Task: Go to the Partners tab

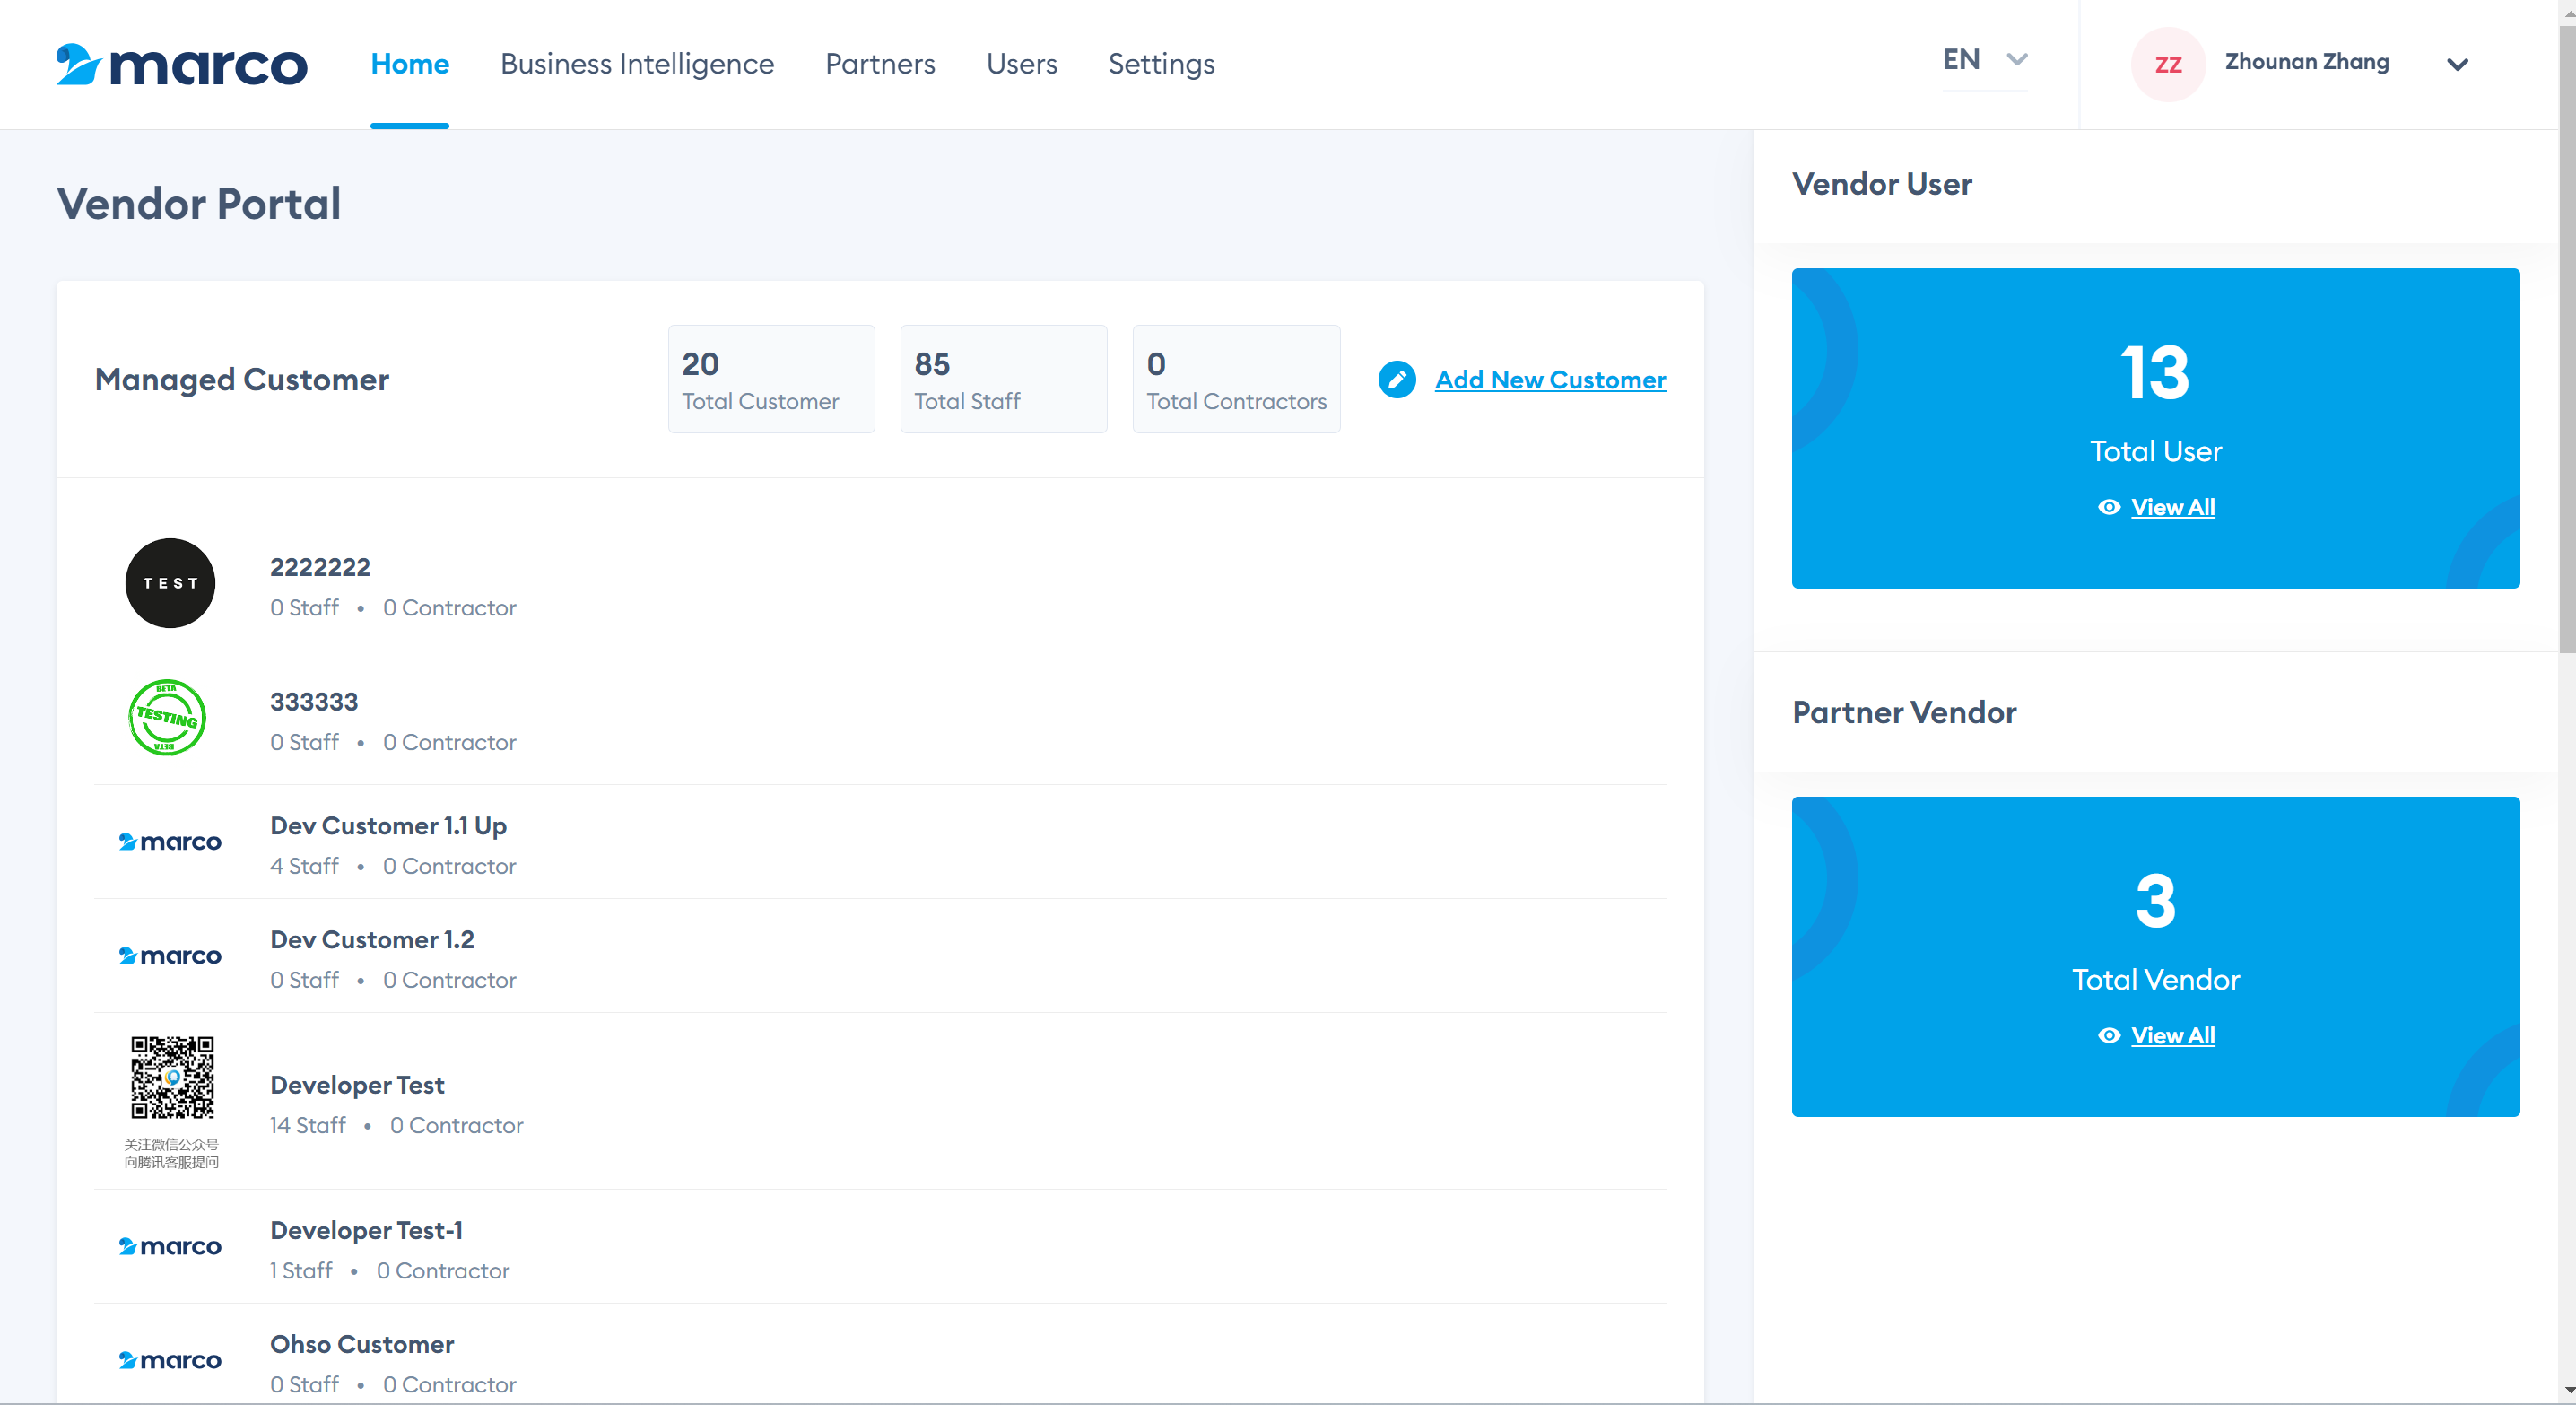Action: (880, 64)
